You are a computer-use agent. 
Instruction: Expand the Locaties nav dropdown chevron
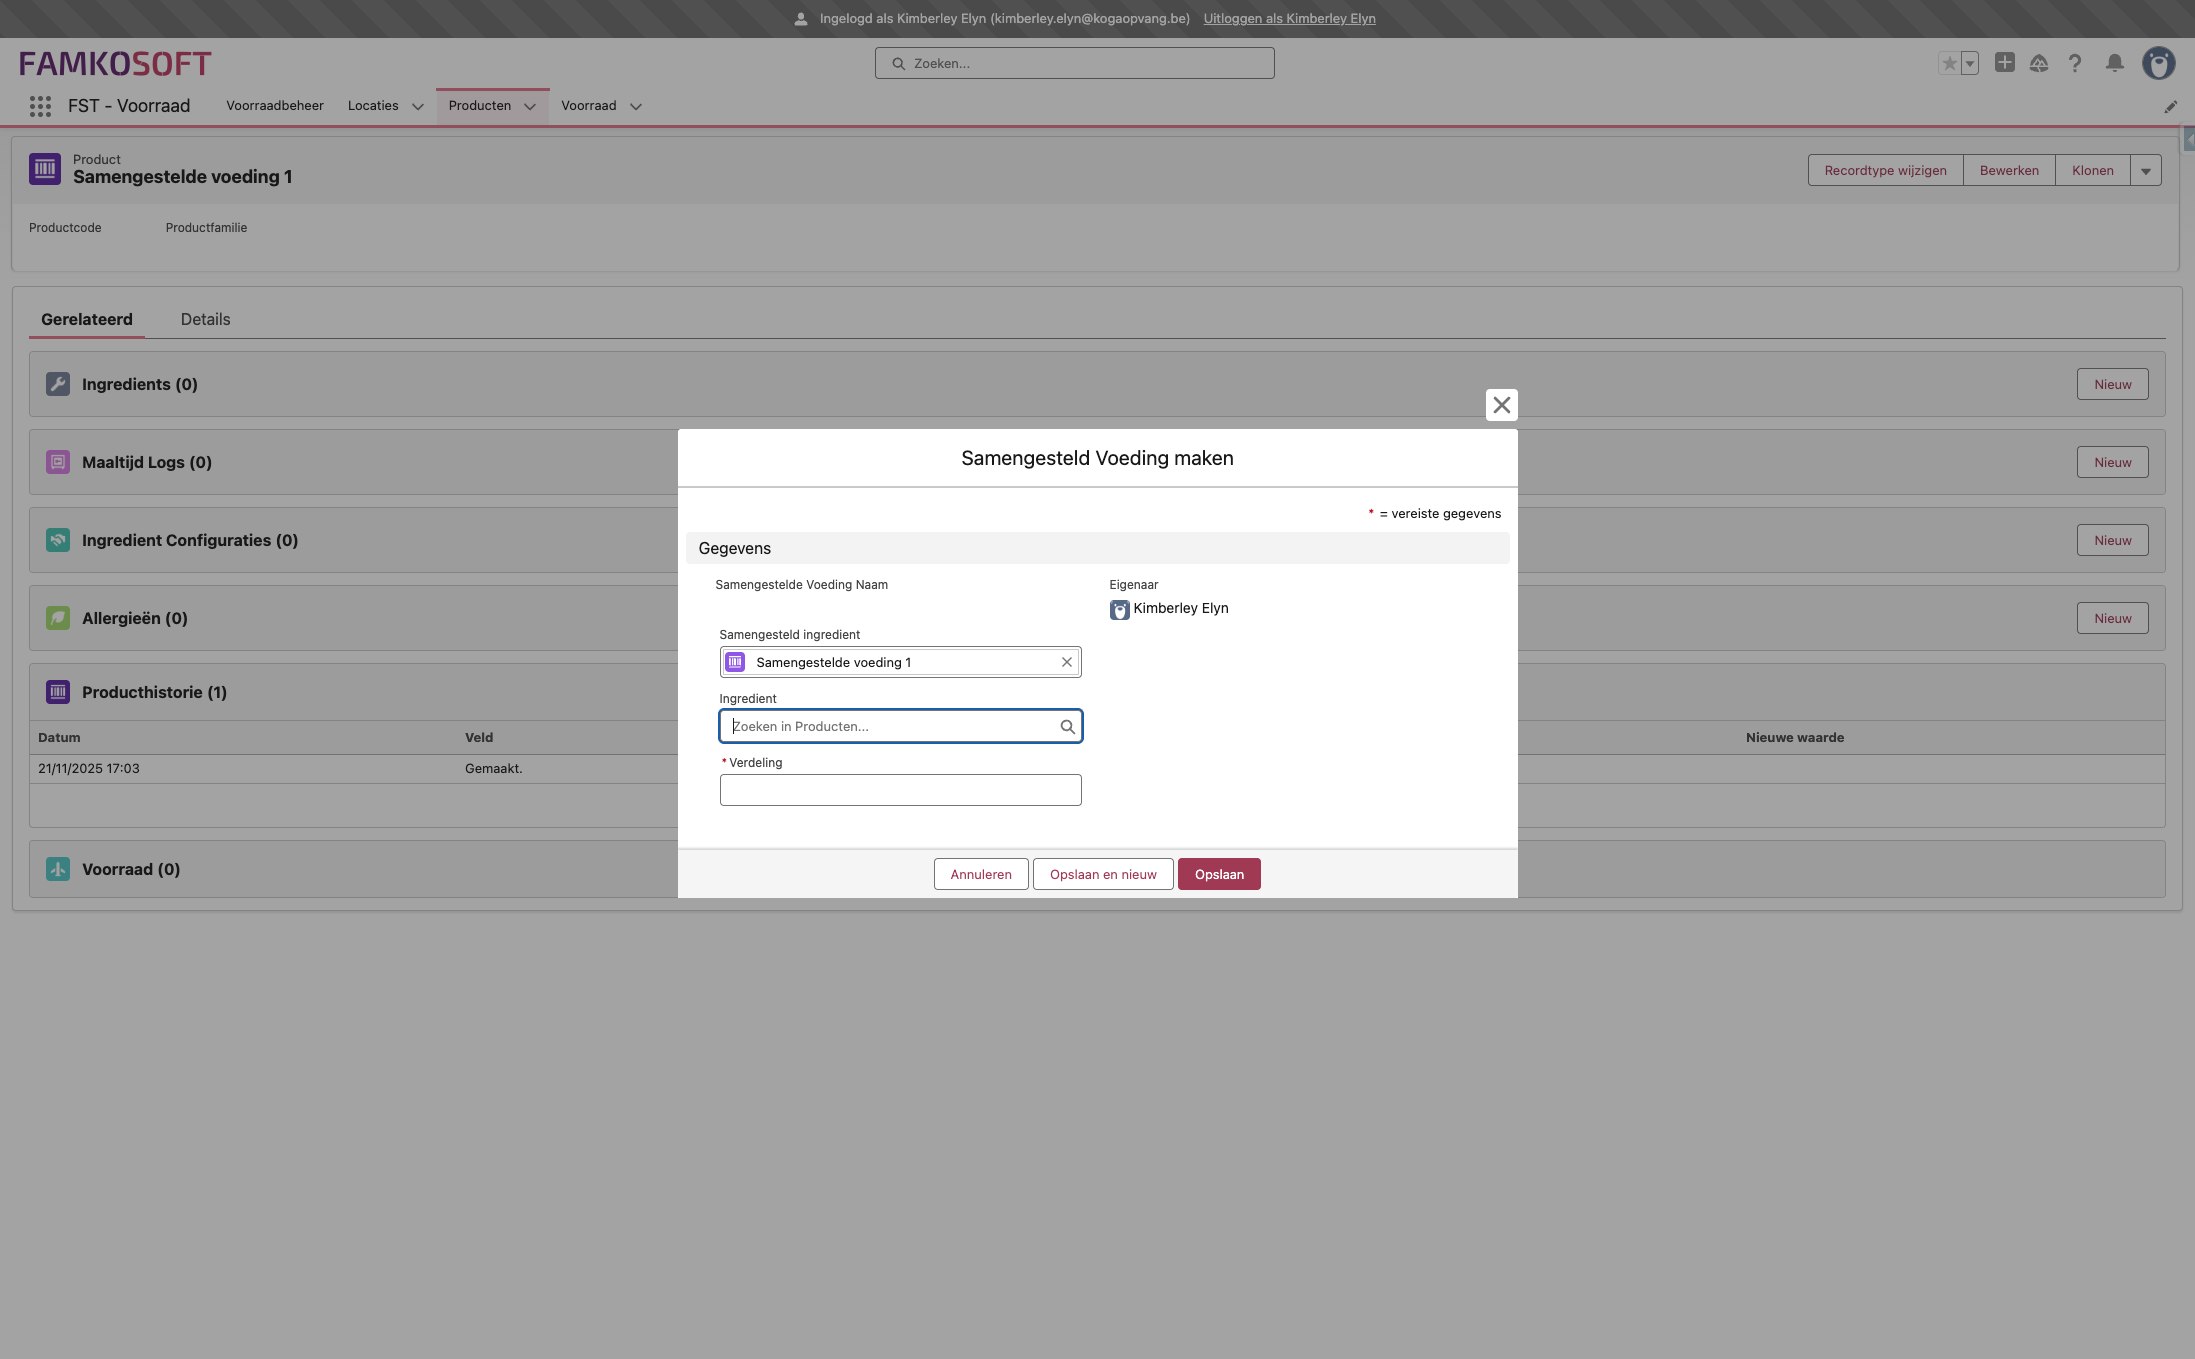coord(417,106)
